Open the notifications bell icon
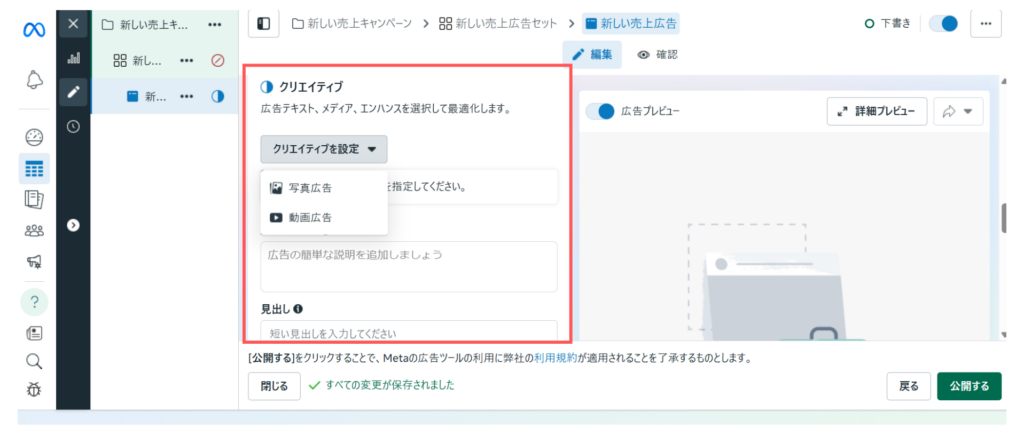1024x435 pixels. [x=34, y=79]
